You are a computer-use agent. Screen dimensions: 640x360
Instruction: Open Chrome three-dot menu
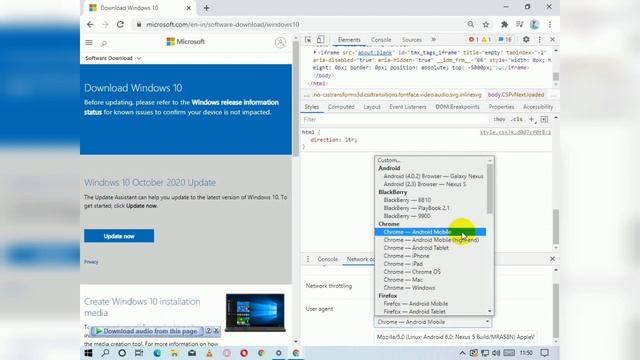pos(550,24)
